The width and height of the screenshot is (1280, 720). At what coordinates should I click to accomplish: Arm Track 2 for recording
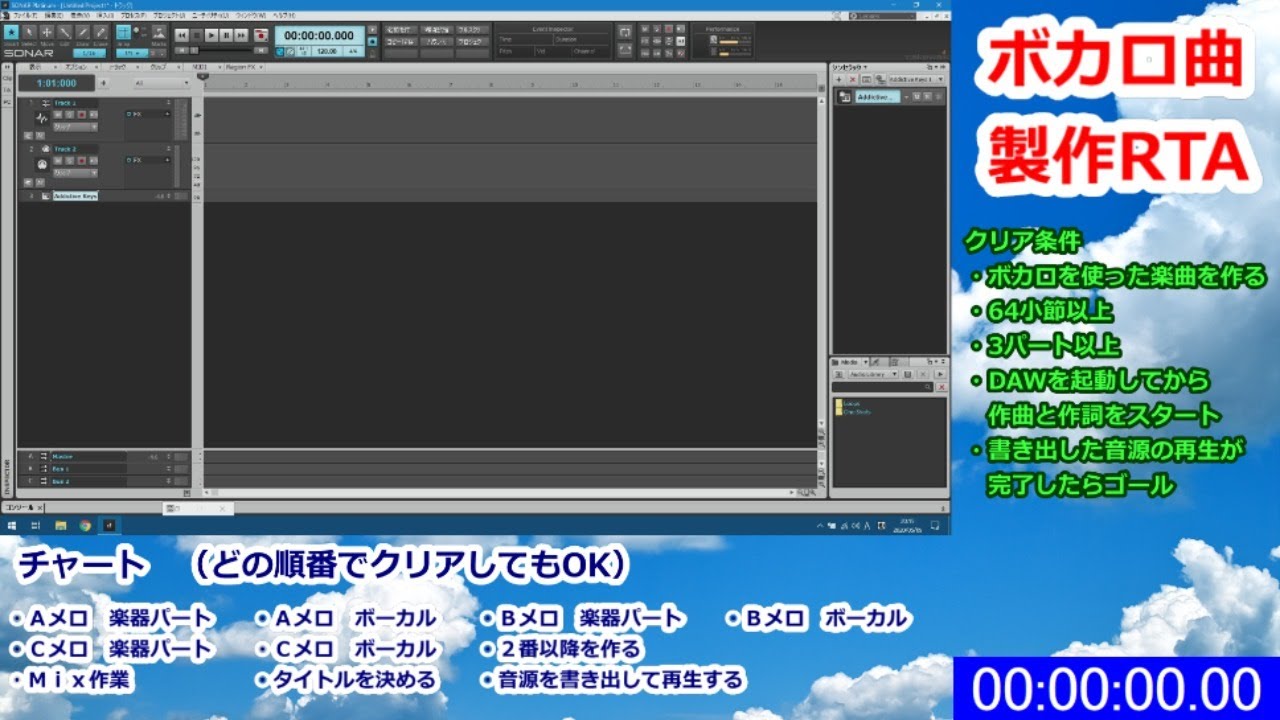click(82, 161)
